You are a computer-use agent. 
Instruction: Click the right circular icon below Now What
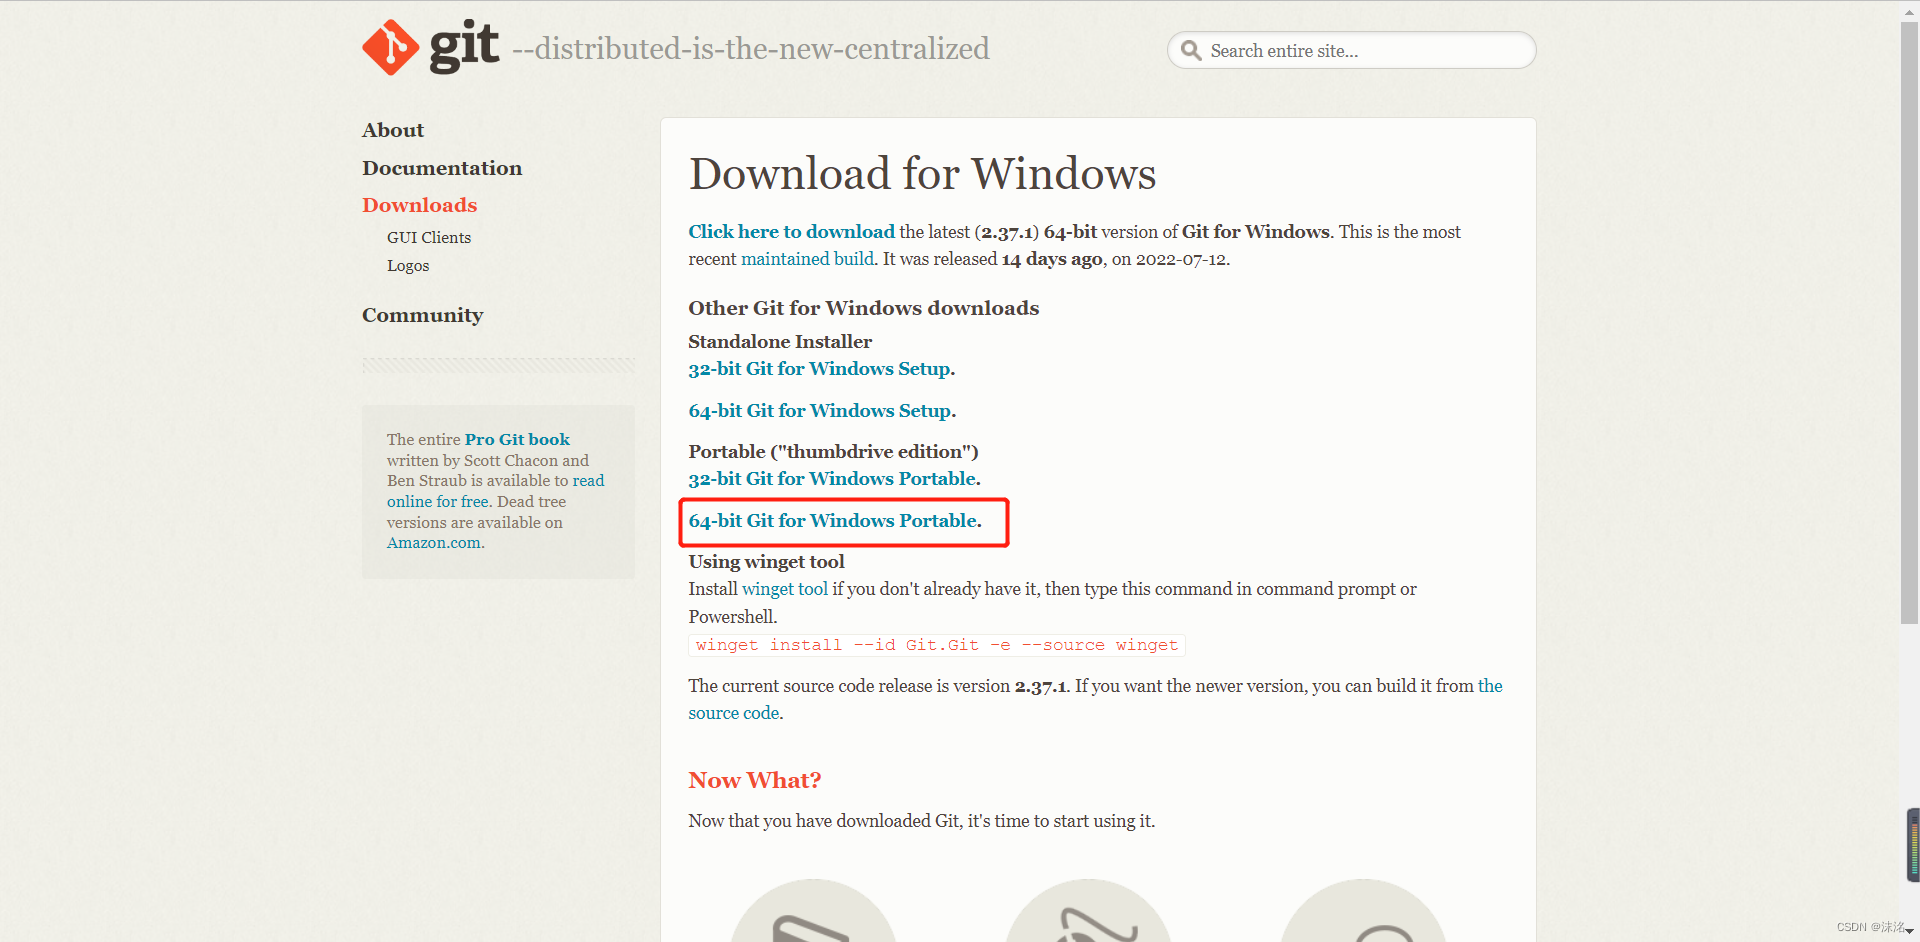coord(1363,911)
